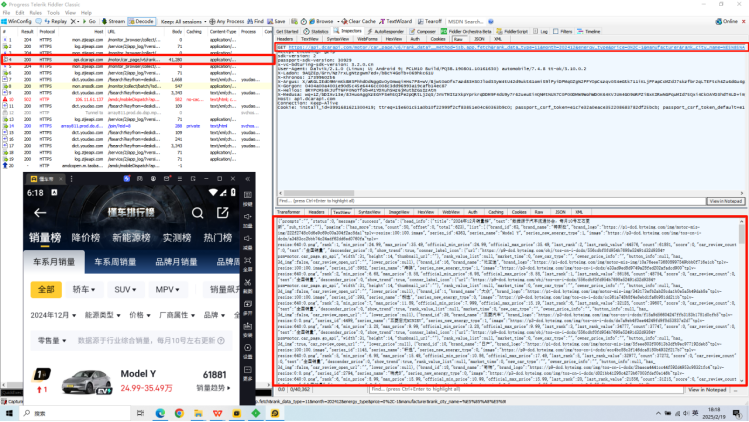
Task: Expand the MPV filter dropdown
Action: [168, 290]
